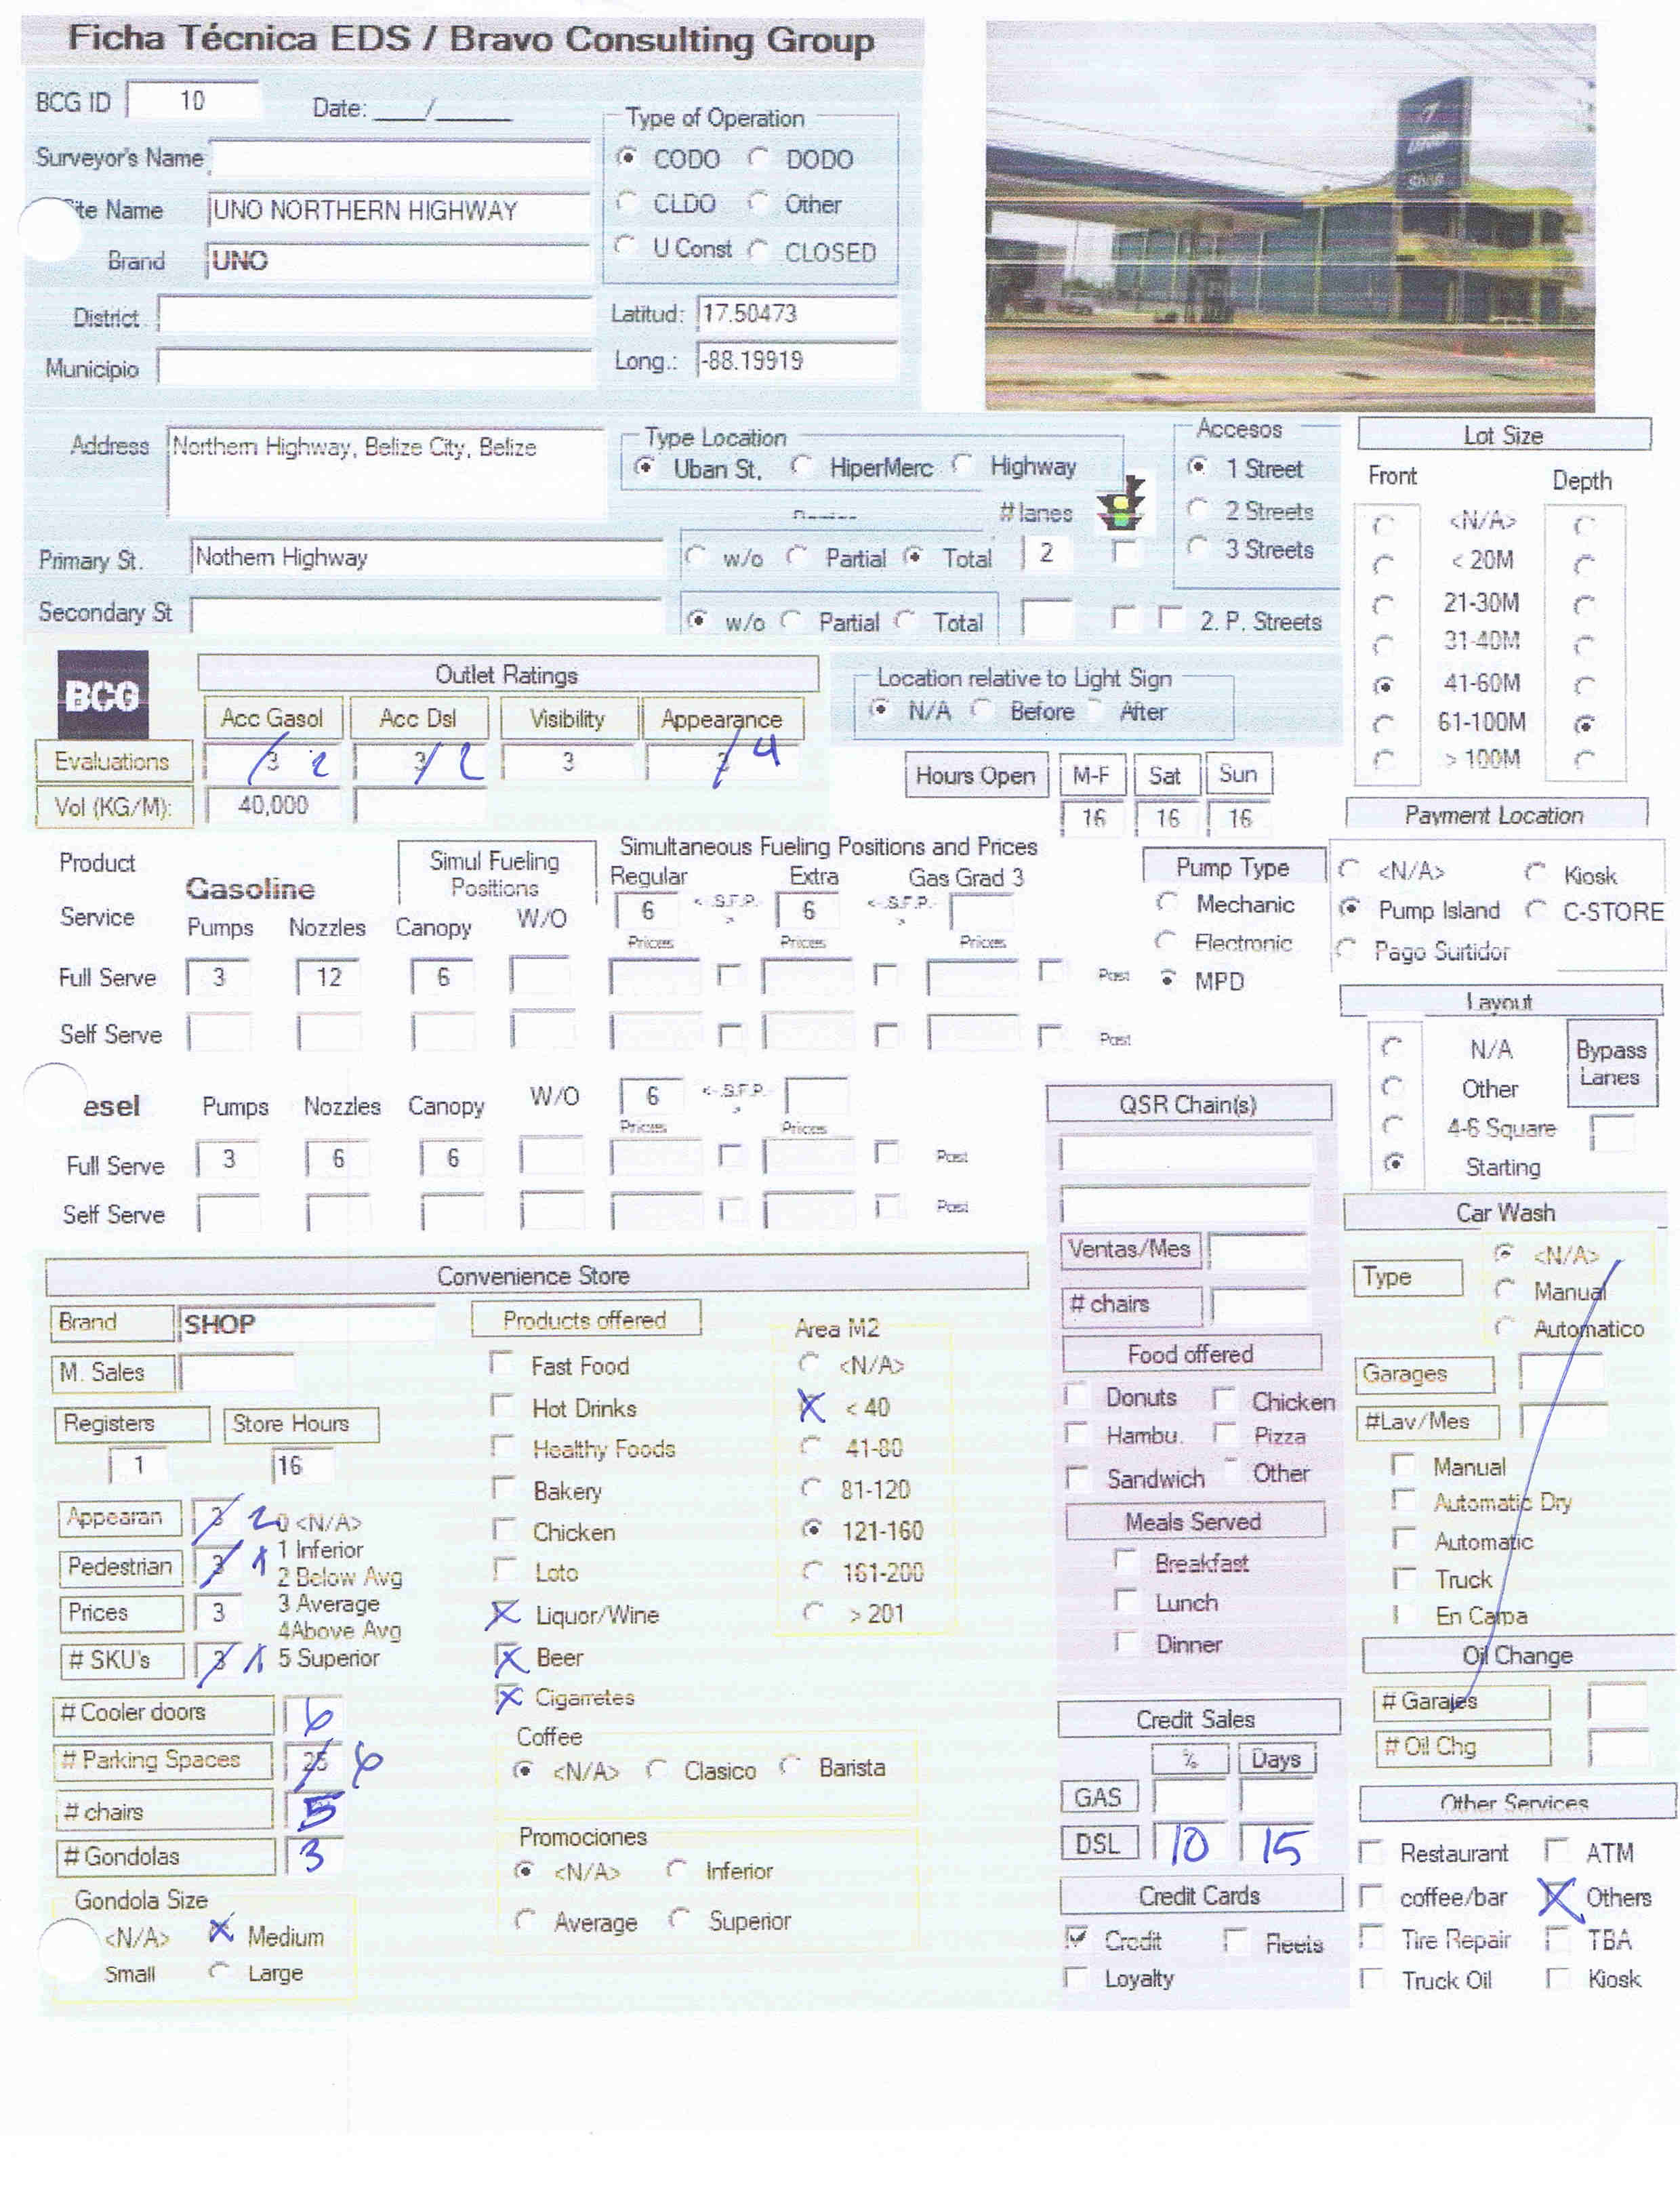
Task: Check the Loyalty checkbox
Action: [x=1077, y=1977]
